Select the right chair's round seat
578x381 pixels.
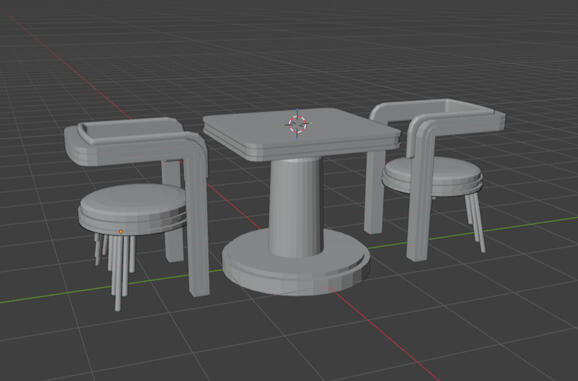tap(432, 176)
